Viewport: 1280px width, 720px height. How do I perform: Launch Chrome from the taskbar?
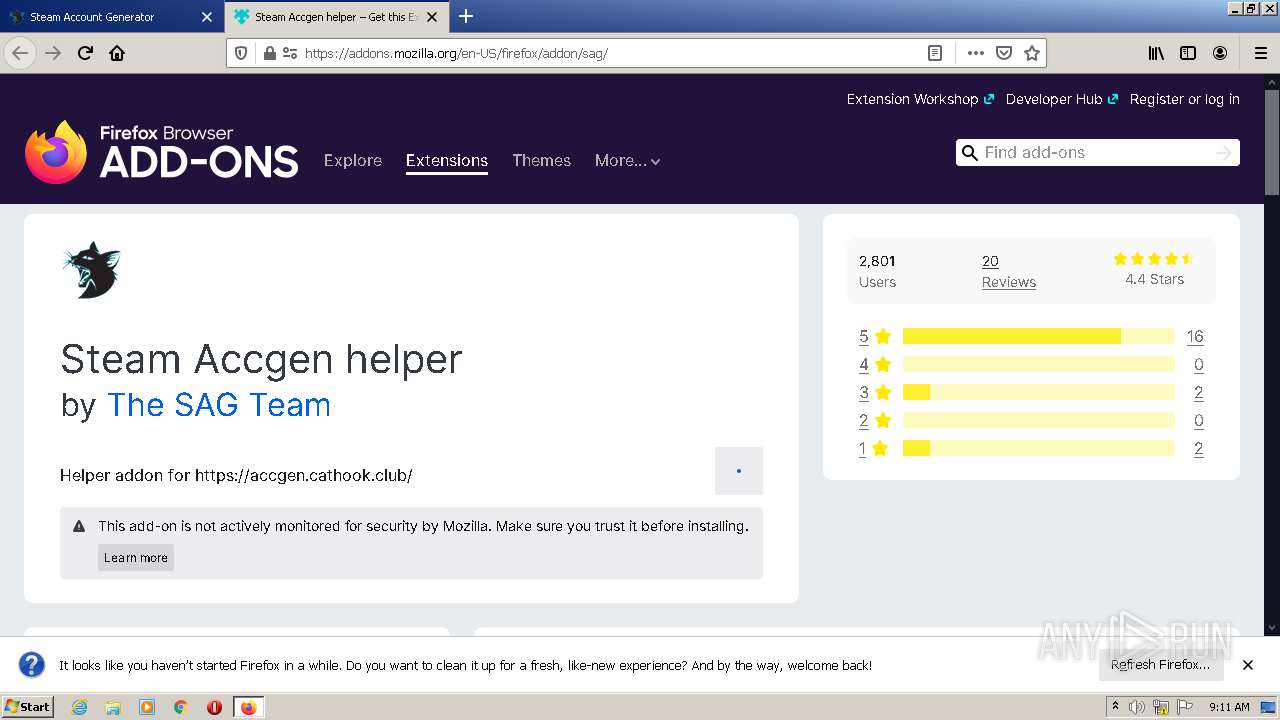181,707
